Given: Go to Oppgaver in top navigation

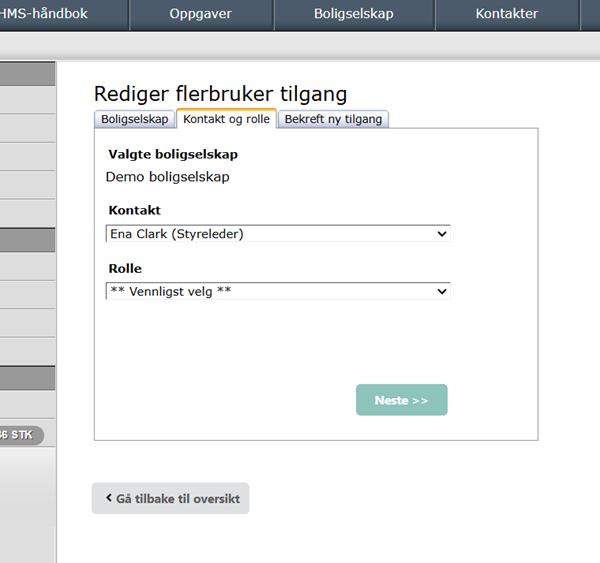Looking at the screenshot, I should 201,14.
